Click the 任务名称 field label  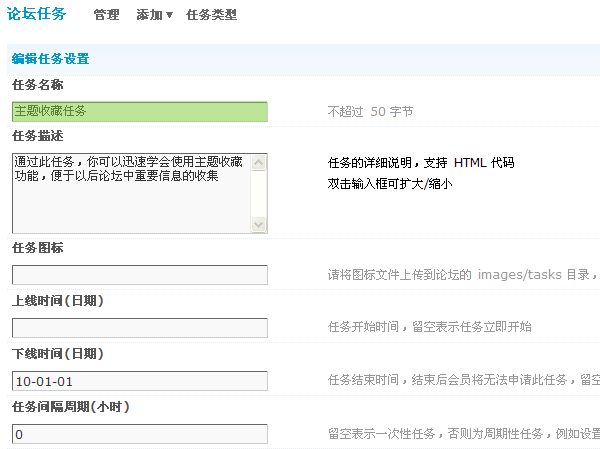click(37, 85)
